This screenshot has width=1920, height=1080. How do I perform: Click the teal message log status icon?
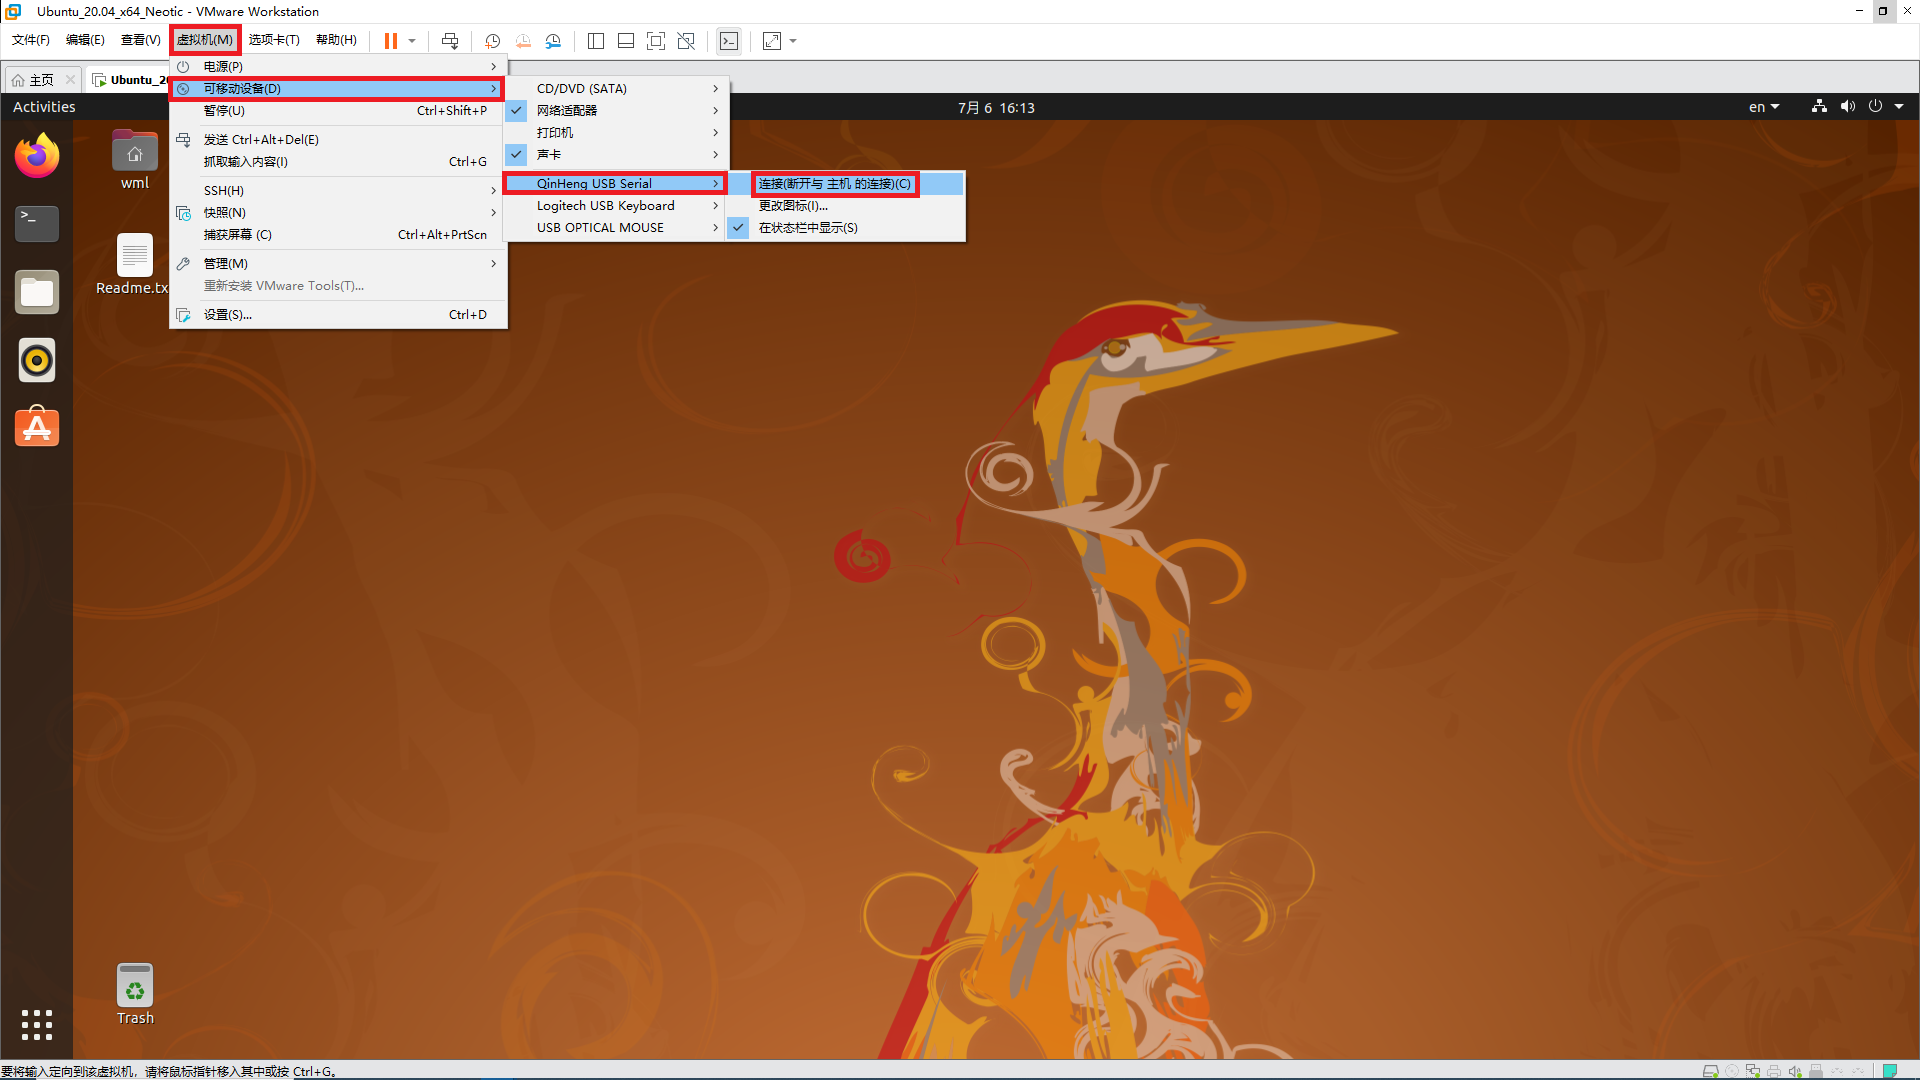click(x=1890, y=1071)
